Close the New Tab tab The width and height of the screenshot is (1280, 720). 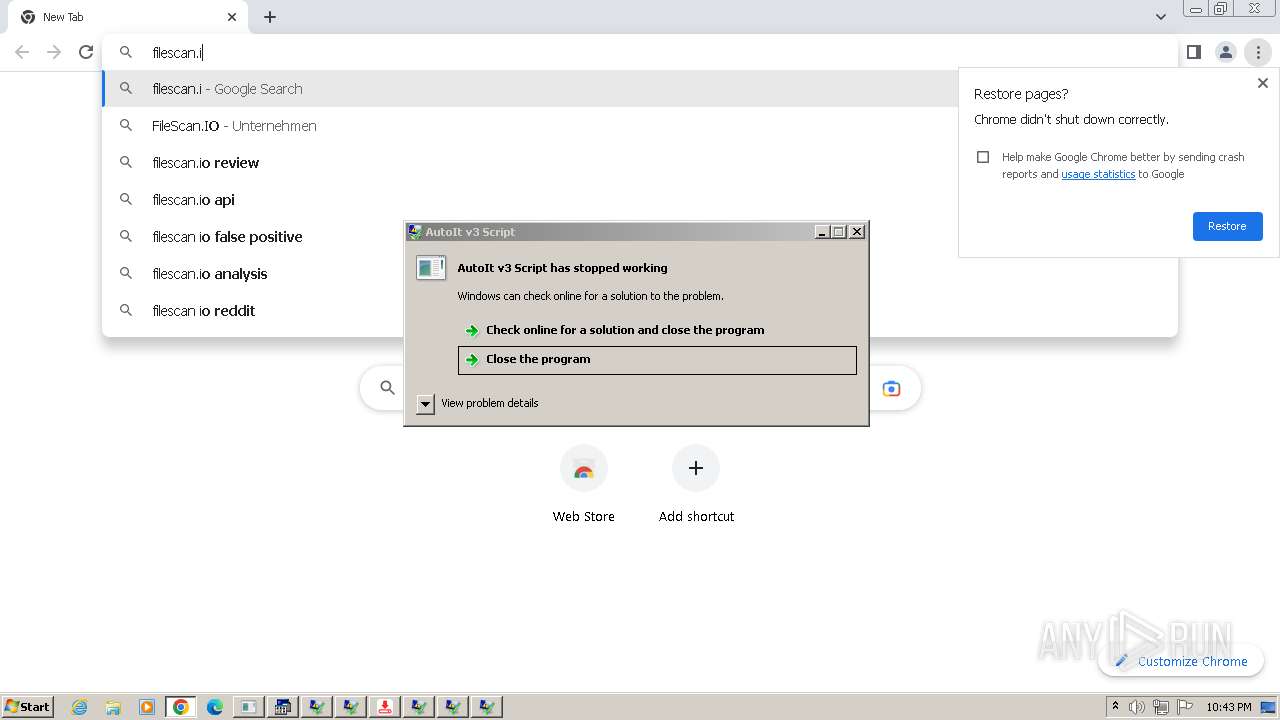(232, 17)
